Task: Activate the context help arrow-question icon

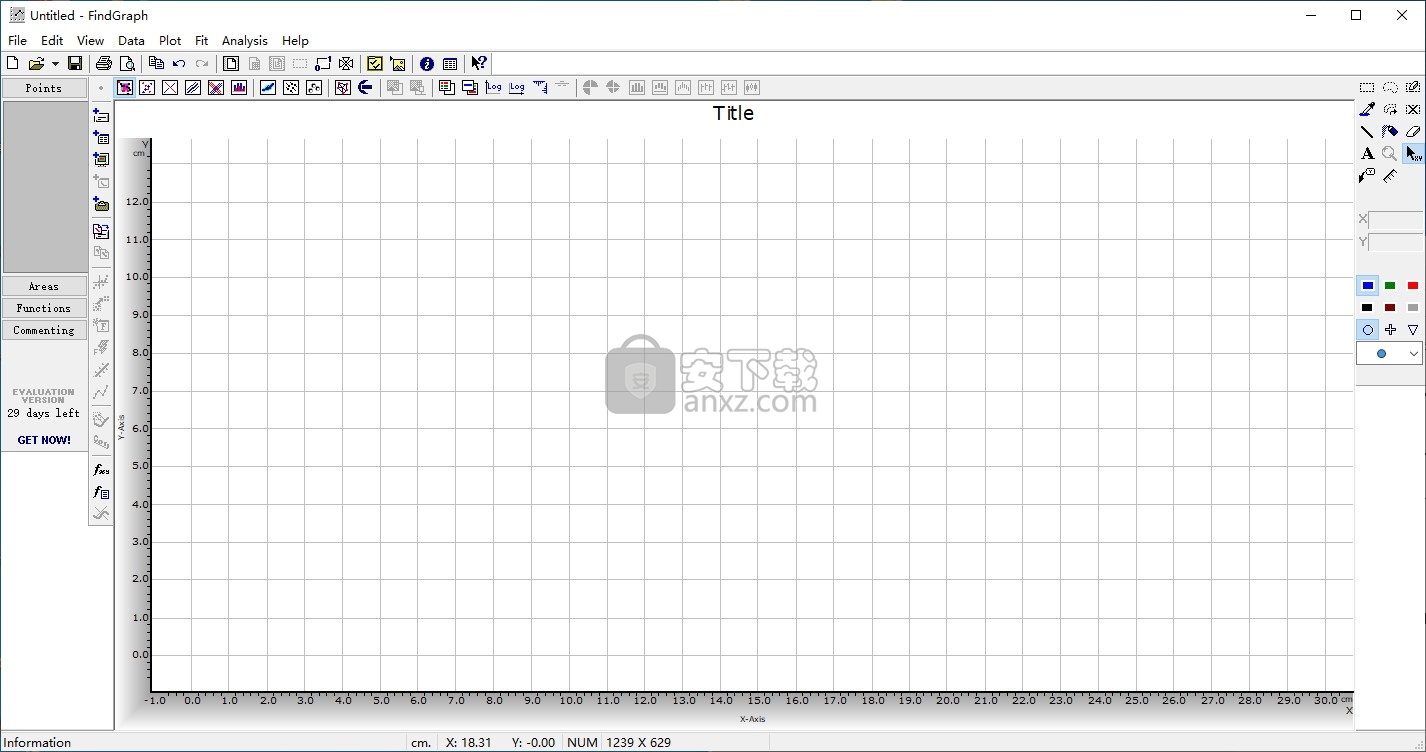Action: (479, 63)
